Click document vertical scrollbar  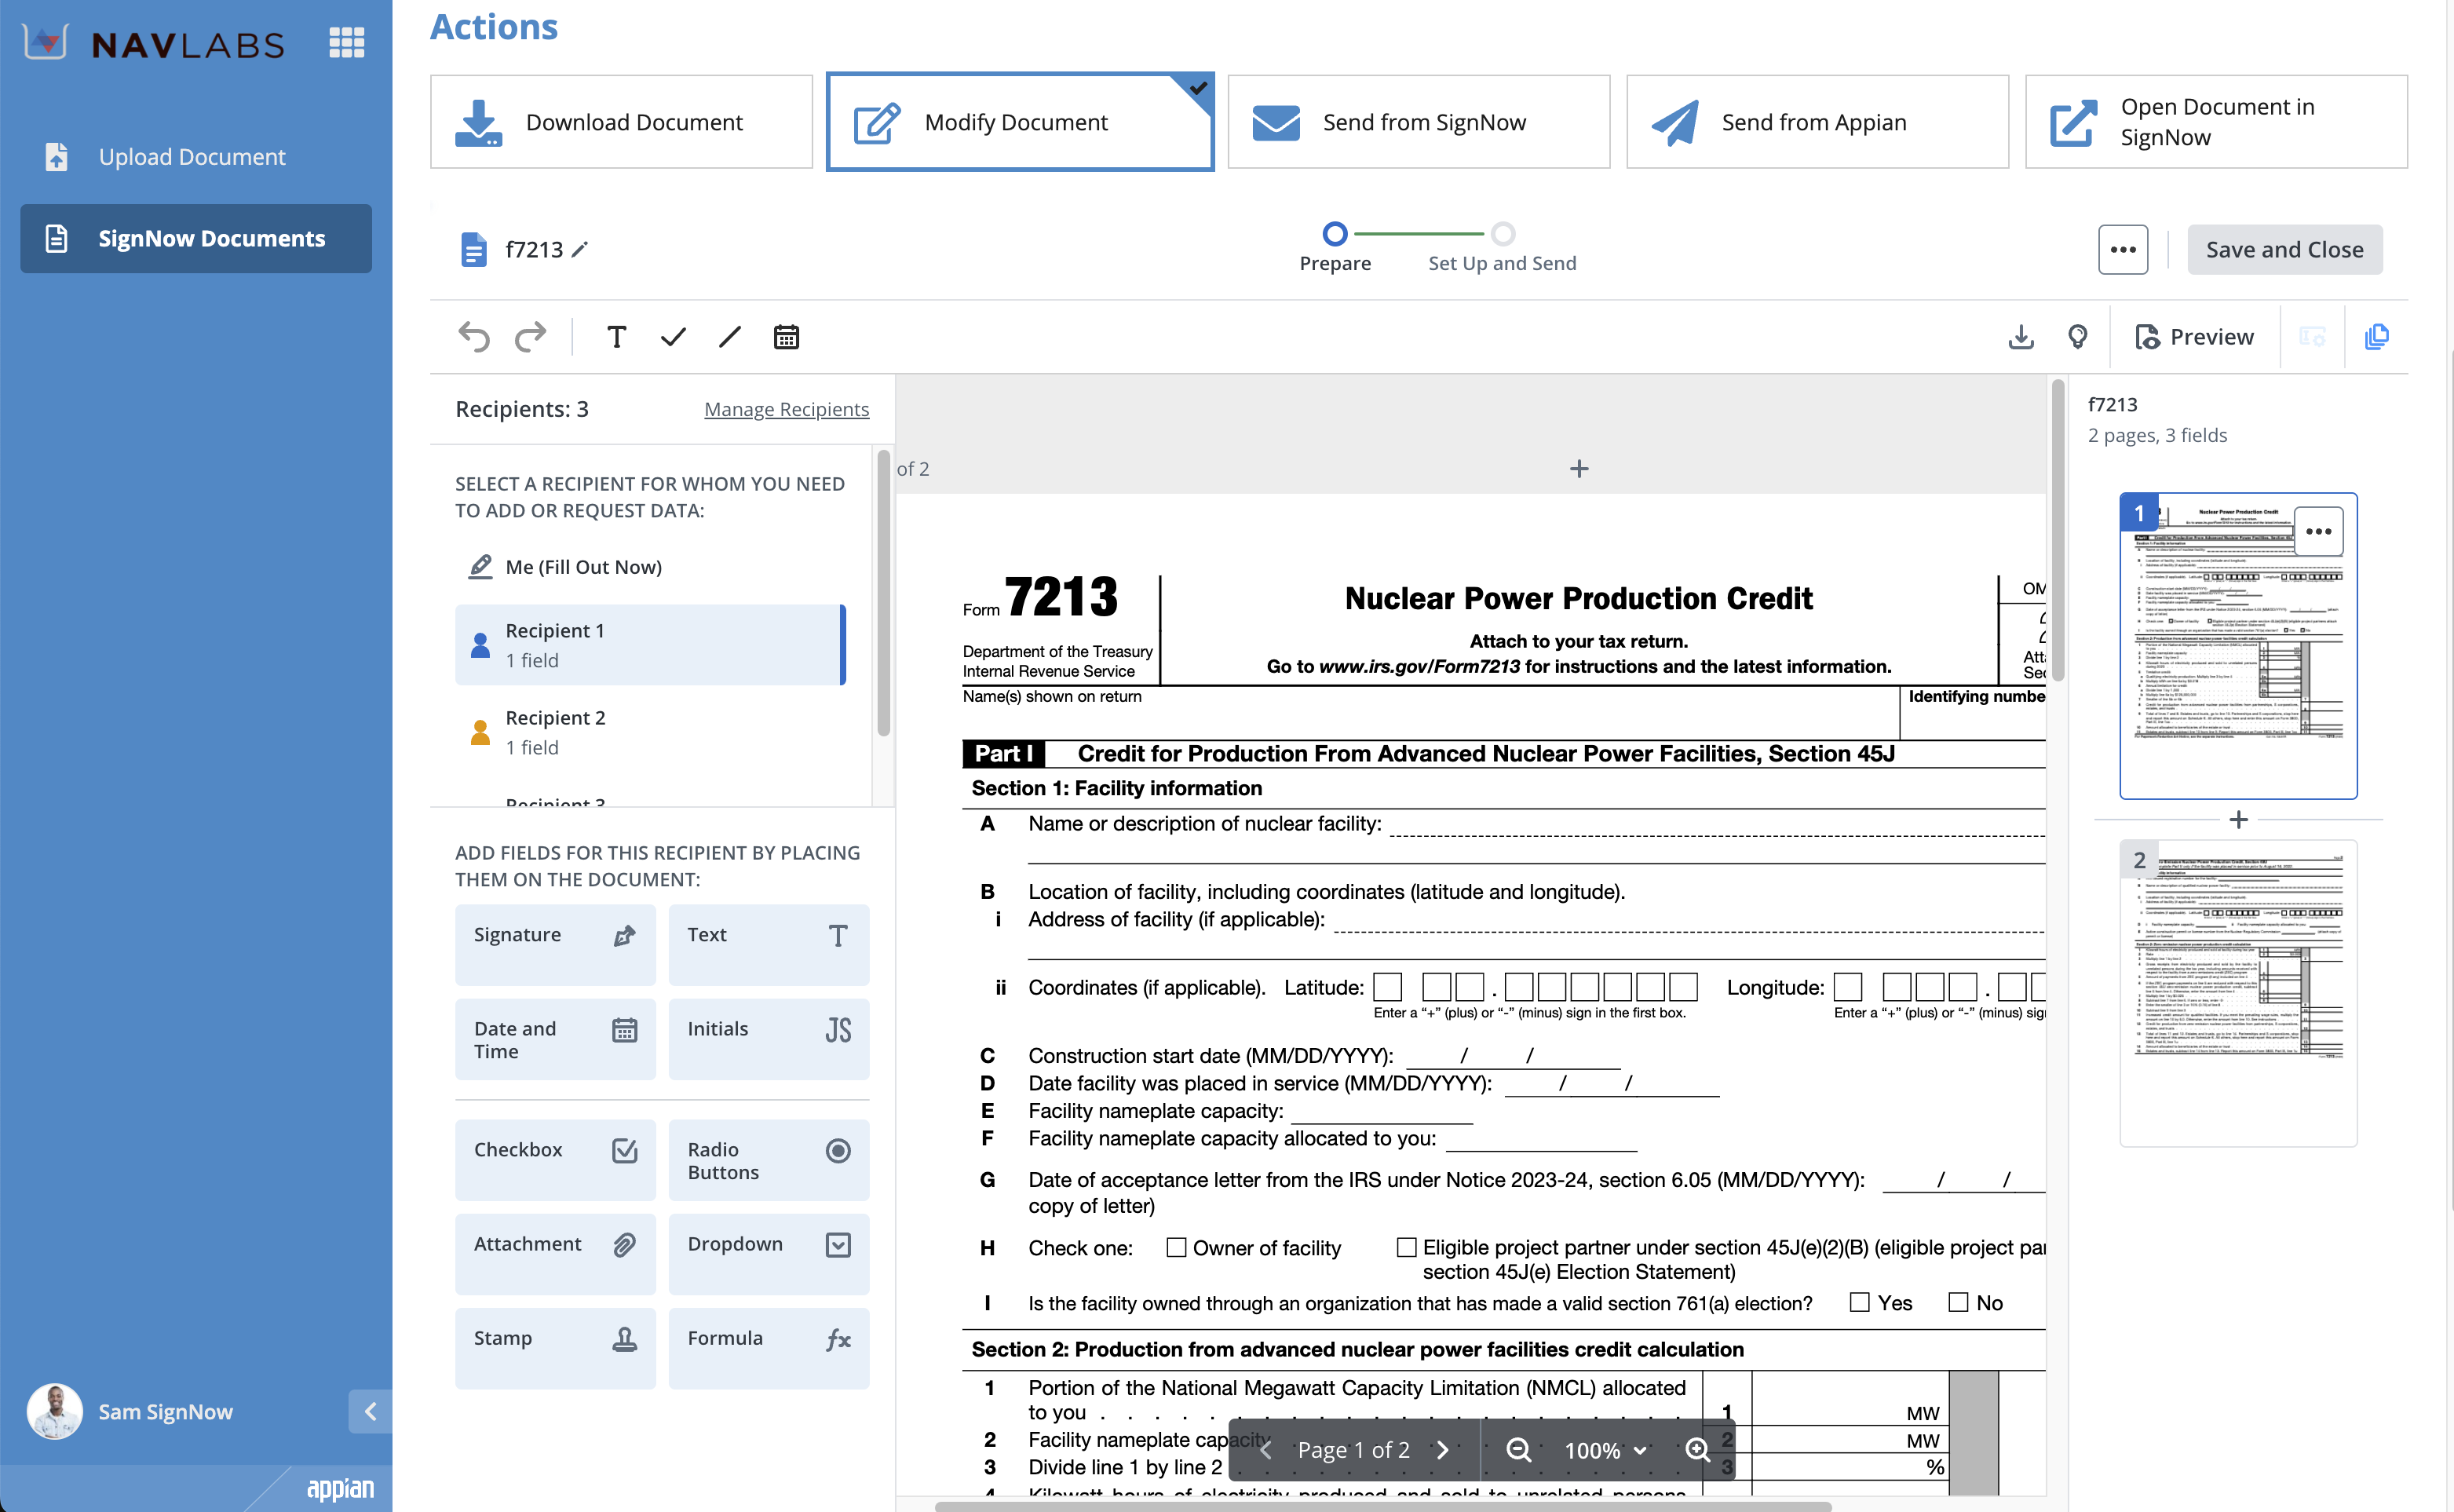point(2057,530)
